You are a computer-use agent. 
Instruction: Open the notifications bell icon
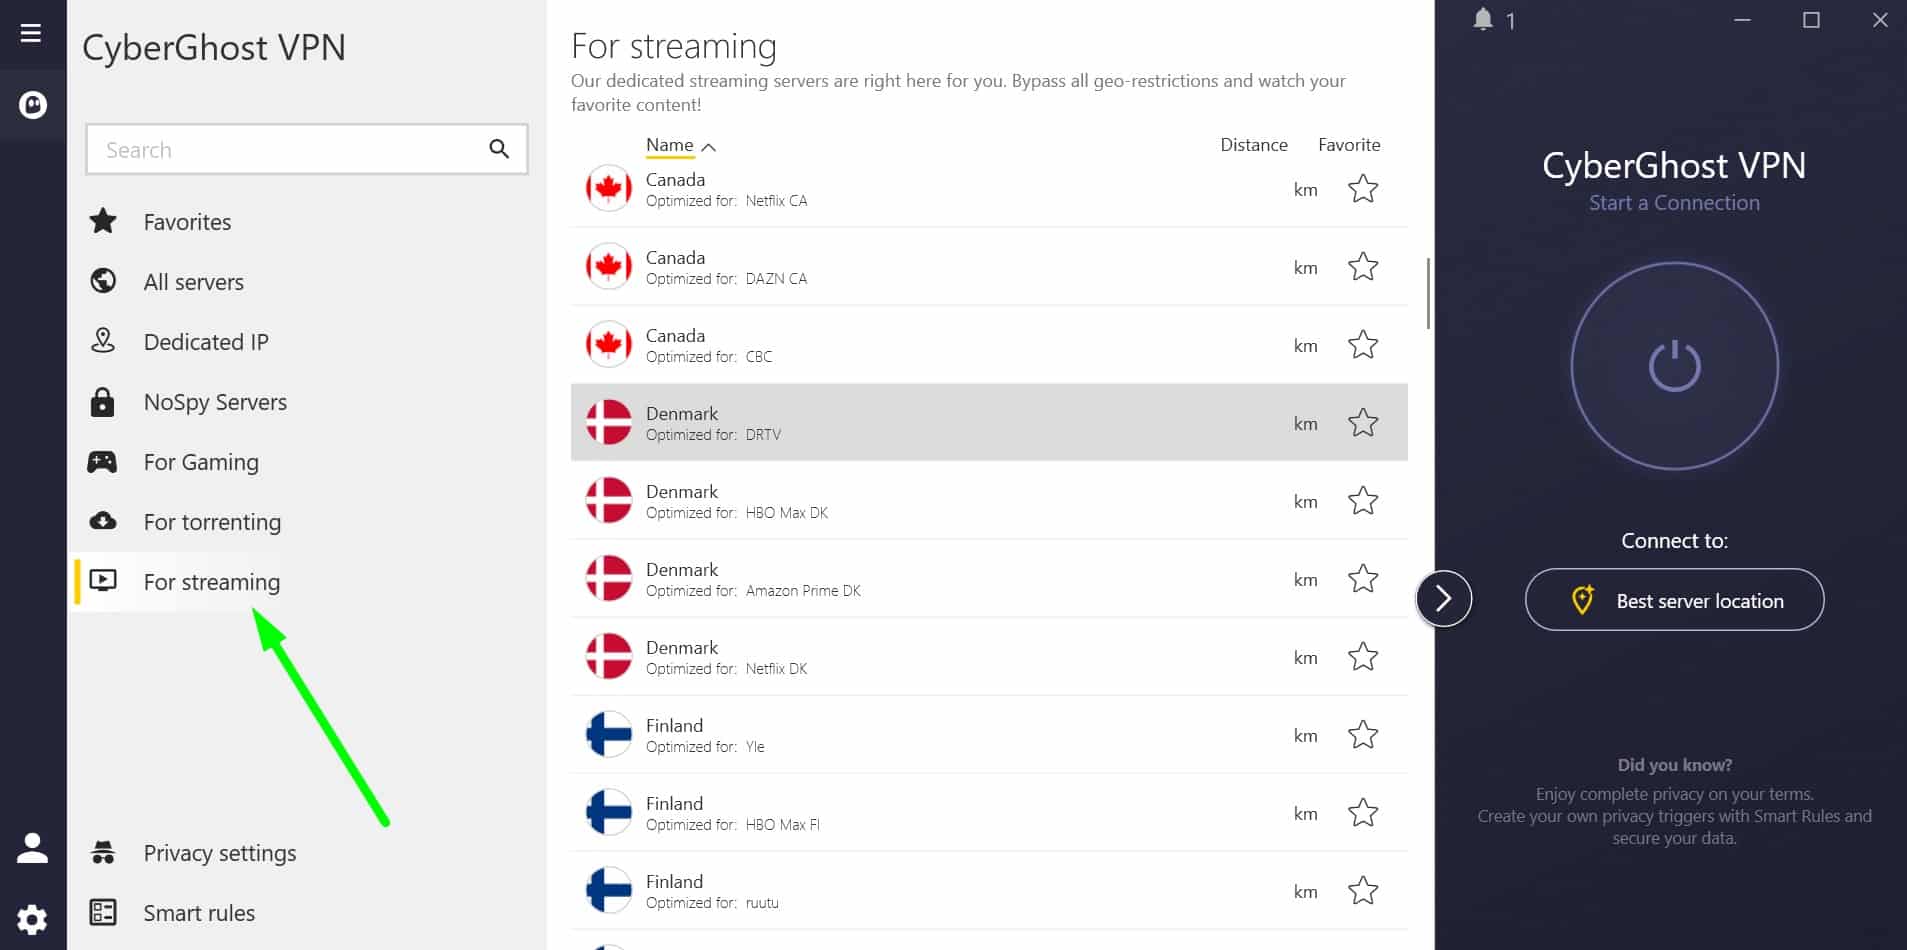(1483, 20)
